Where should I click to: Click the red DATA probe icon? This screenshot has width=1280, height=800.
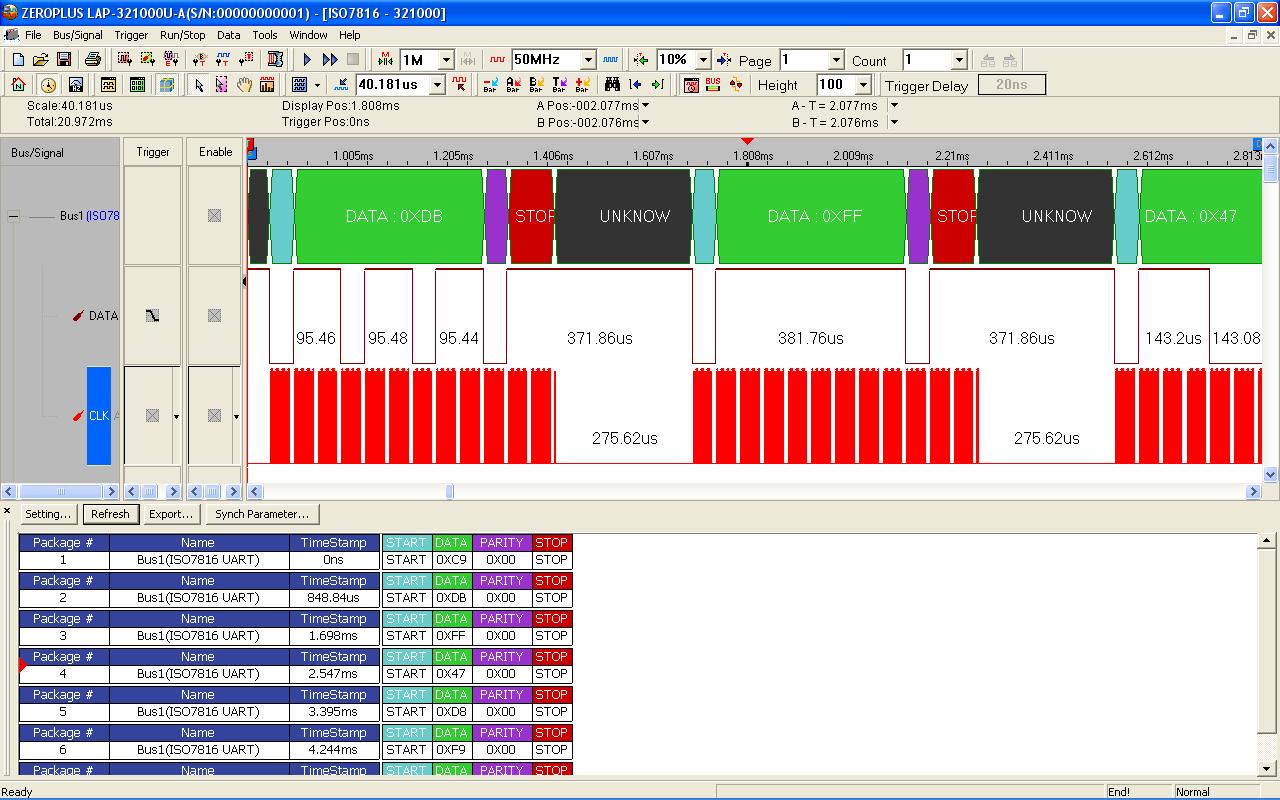click(78, 316)
